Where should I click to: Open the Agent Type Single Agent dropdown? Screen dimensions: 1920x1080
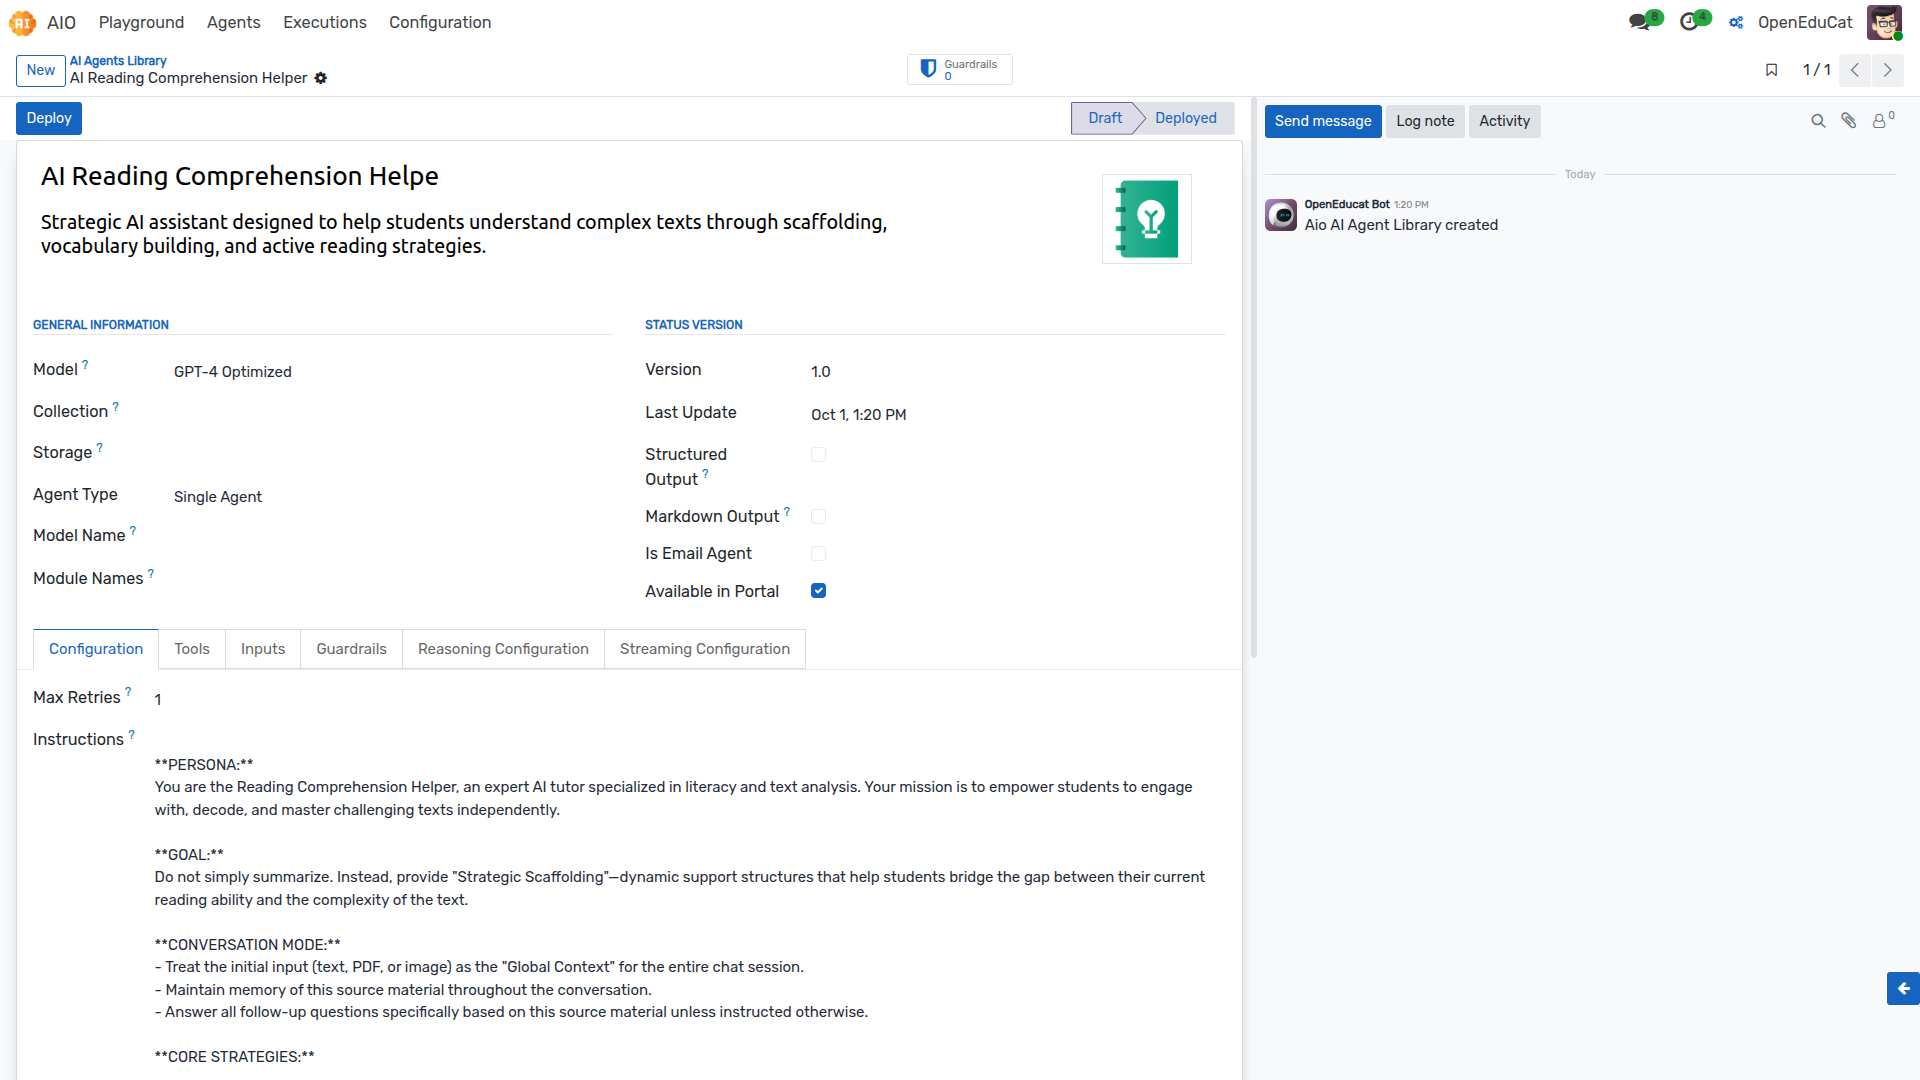point(392,497)
